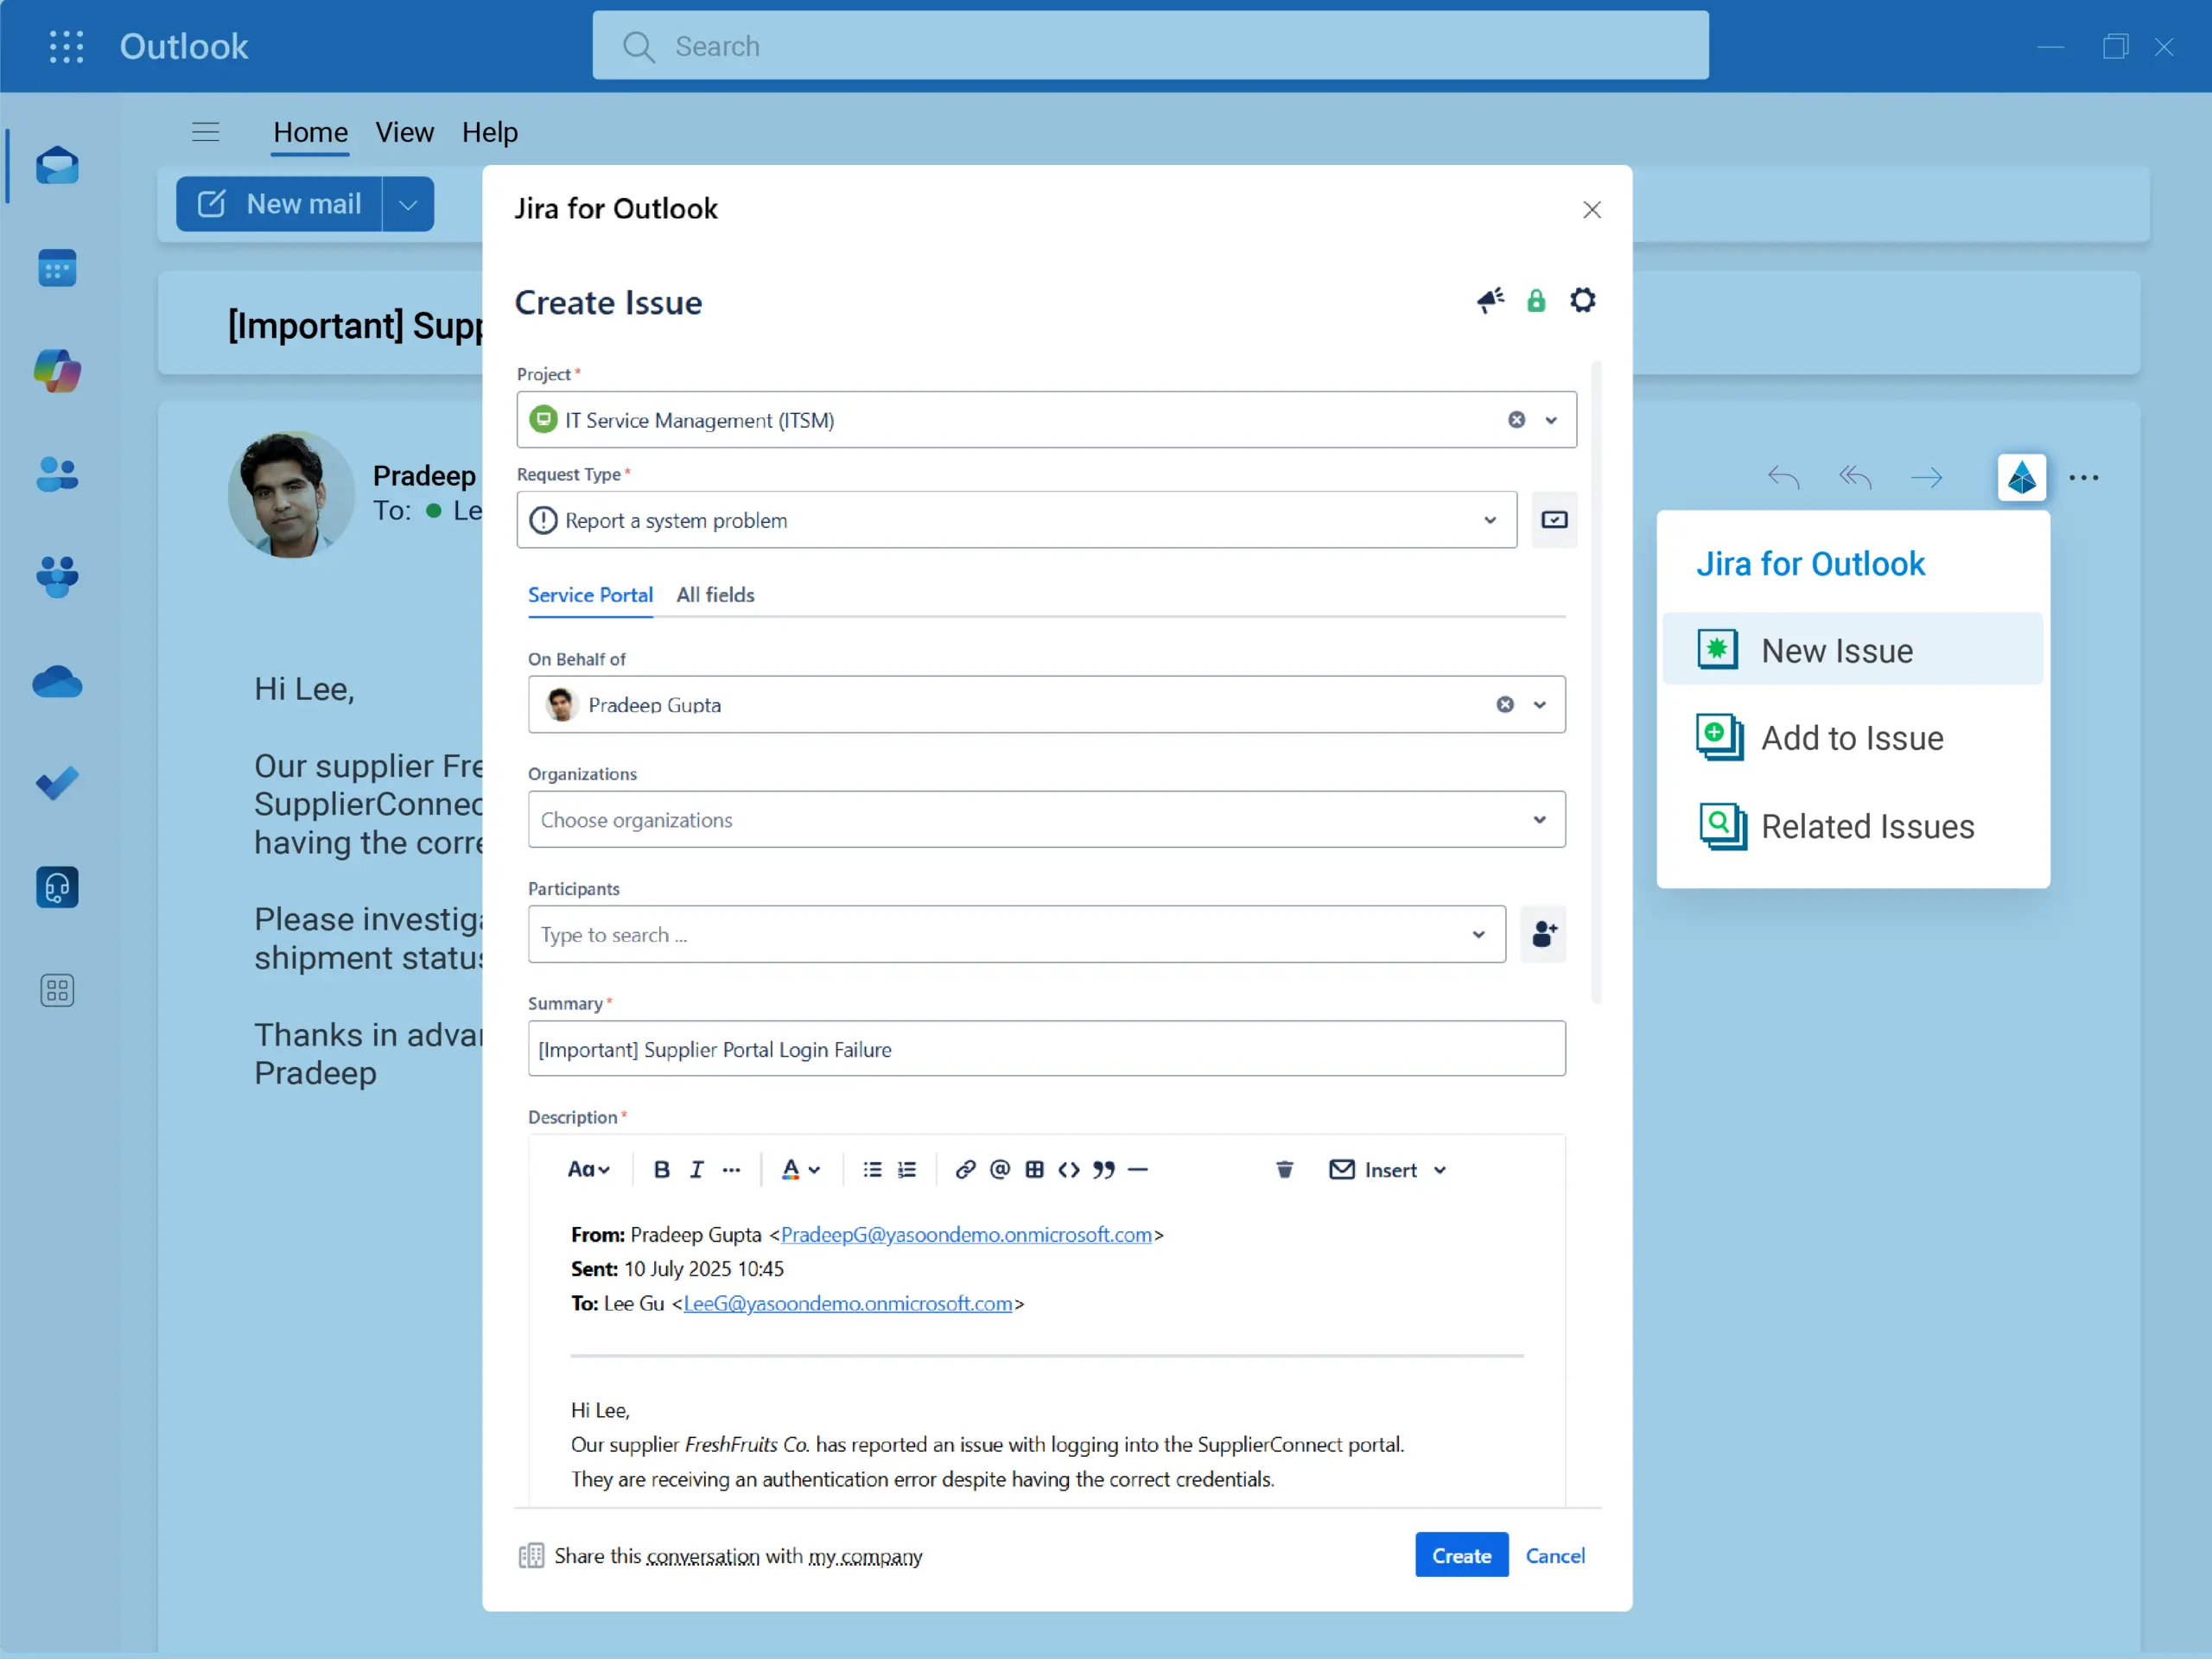Screen dimensions: 2212x1659
Task: Open the Home ribbon tab
Action: pos(311,132)
